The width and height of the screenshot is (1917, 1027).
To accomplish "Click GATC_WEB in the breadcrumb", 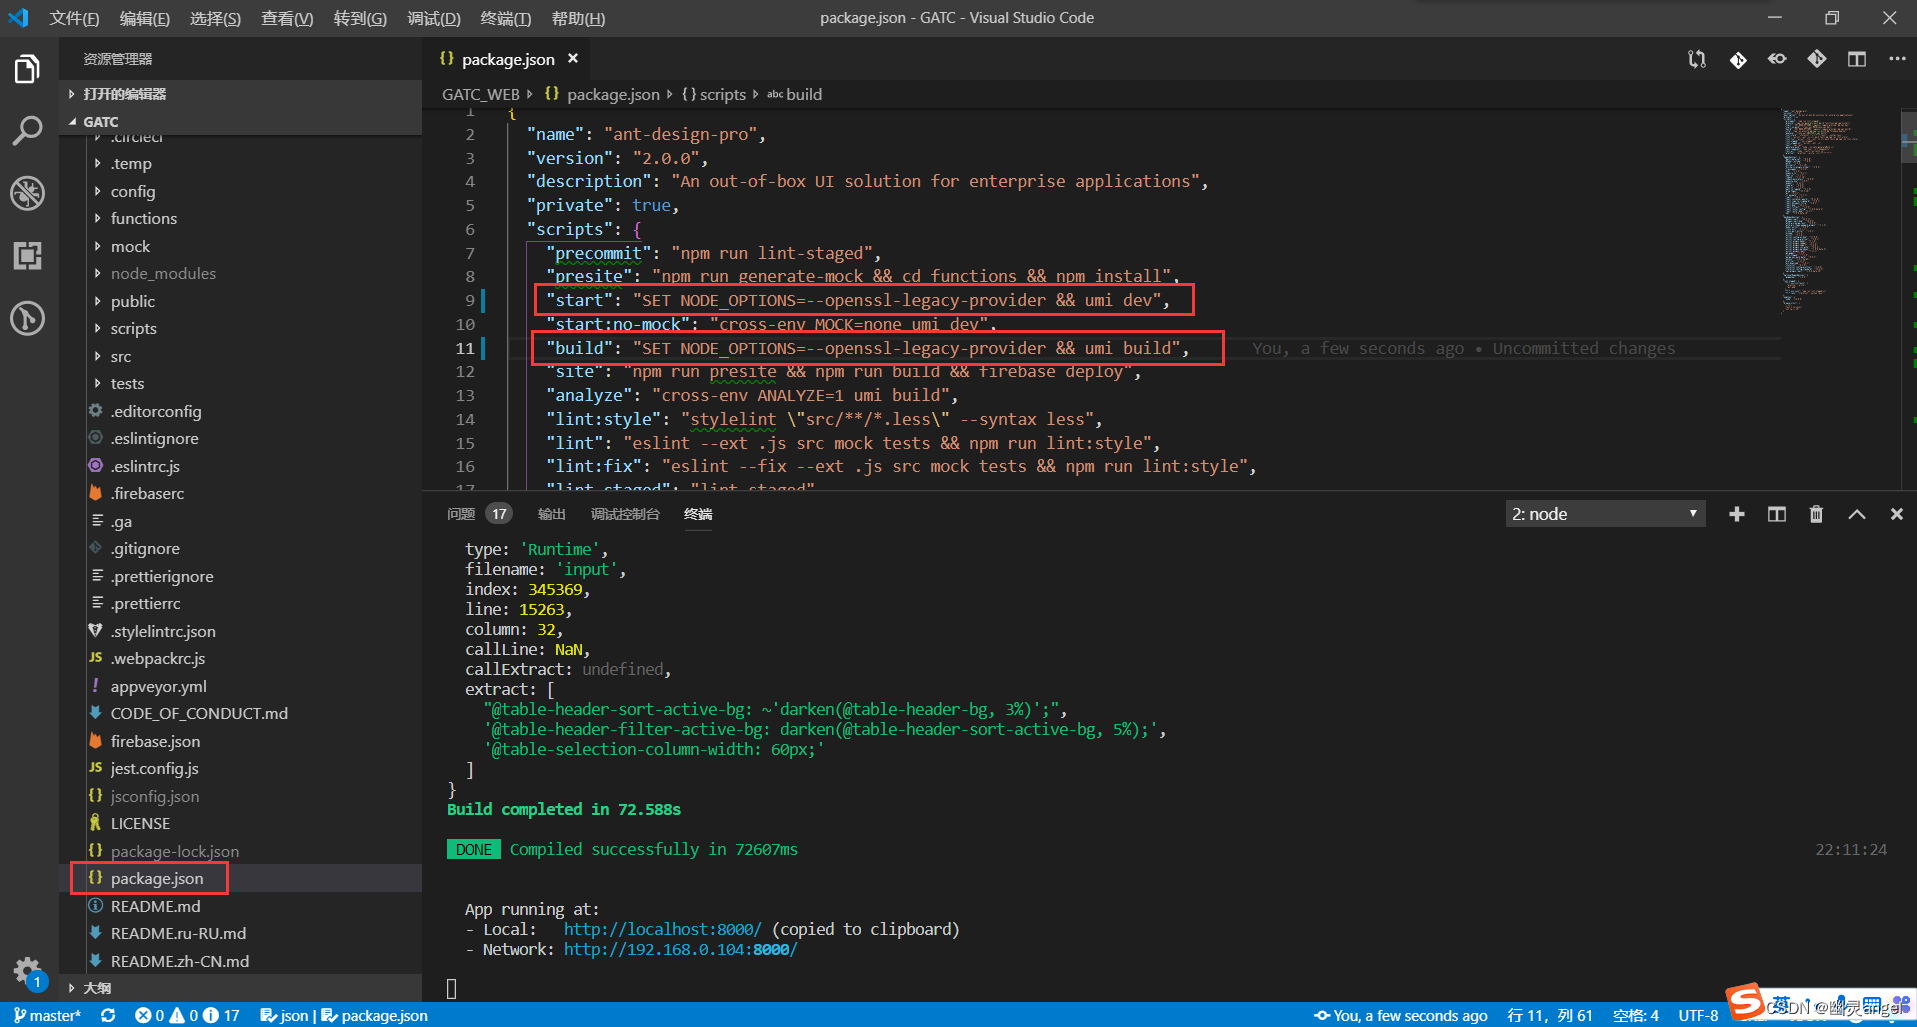I will (x=481, y=94).
